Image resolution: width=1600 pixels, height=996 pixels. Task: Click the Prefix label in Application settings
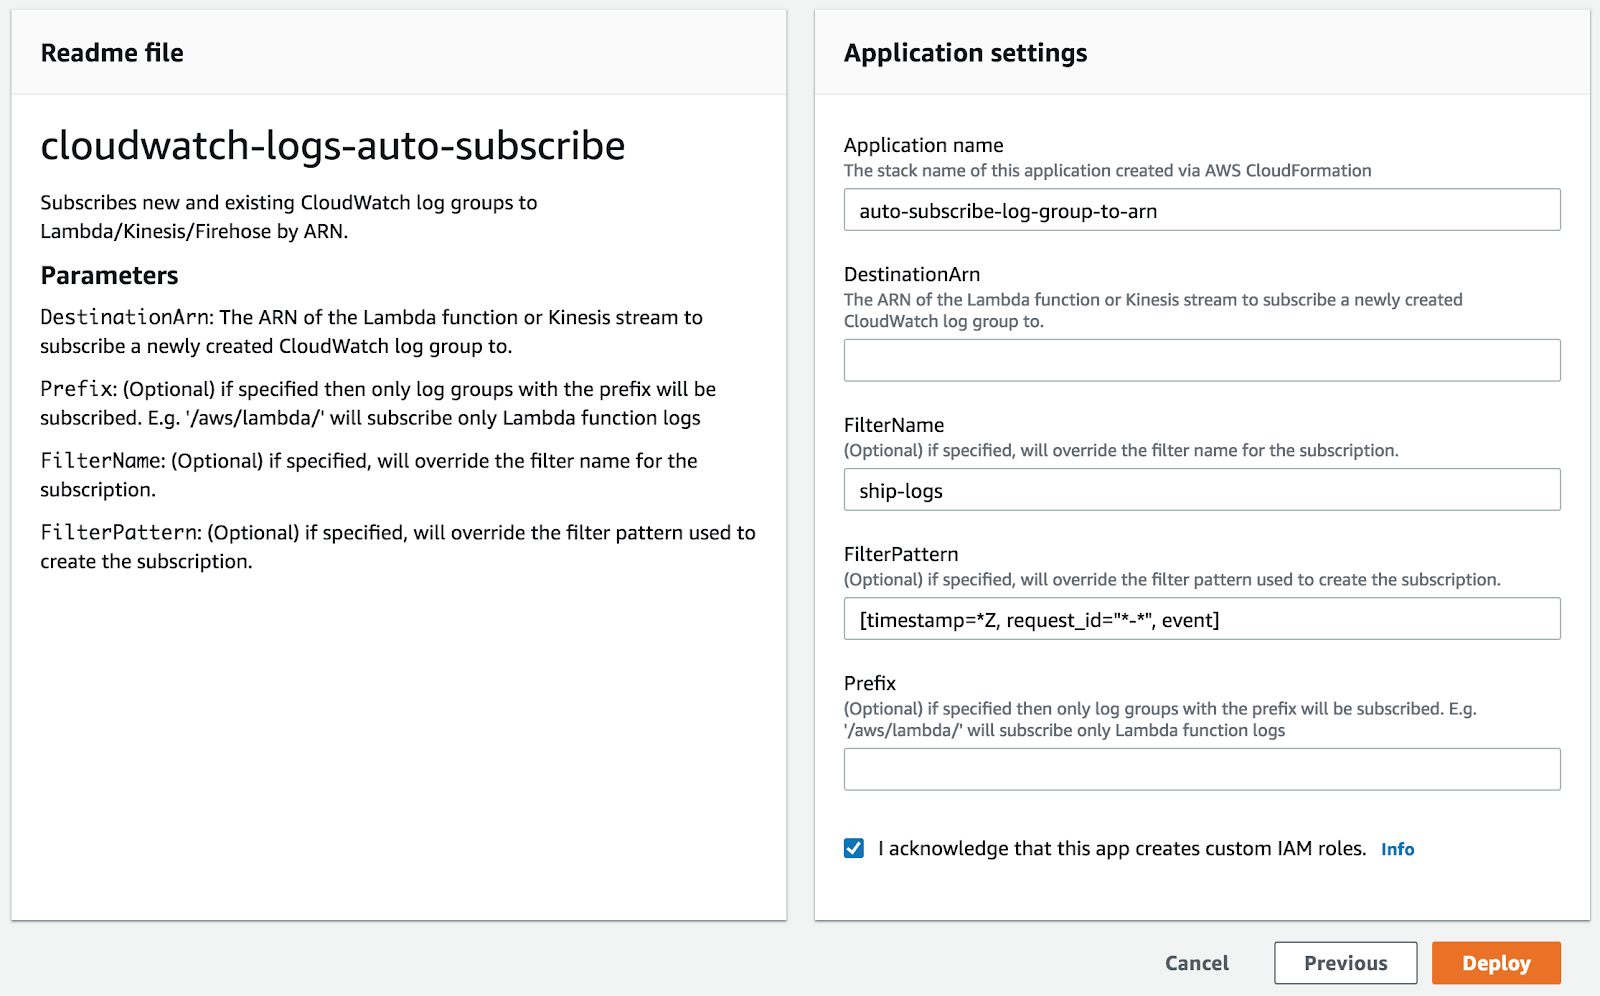point(866,682)
